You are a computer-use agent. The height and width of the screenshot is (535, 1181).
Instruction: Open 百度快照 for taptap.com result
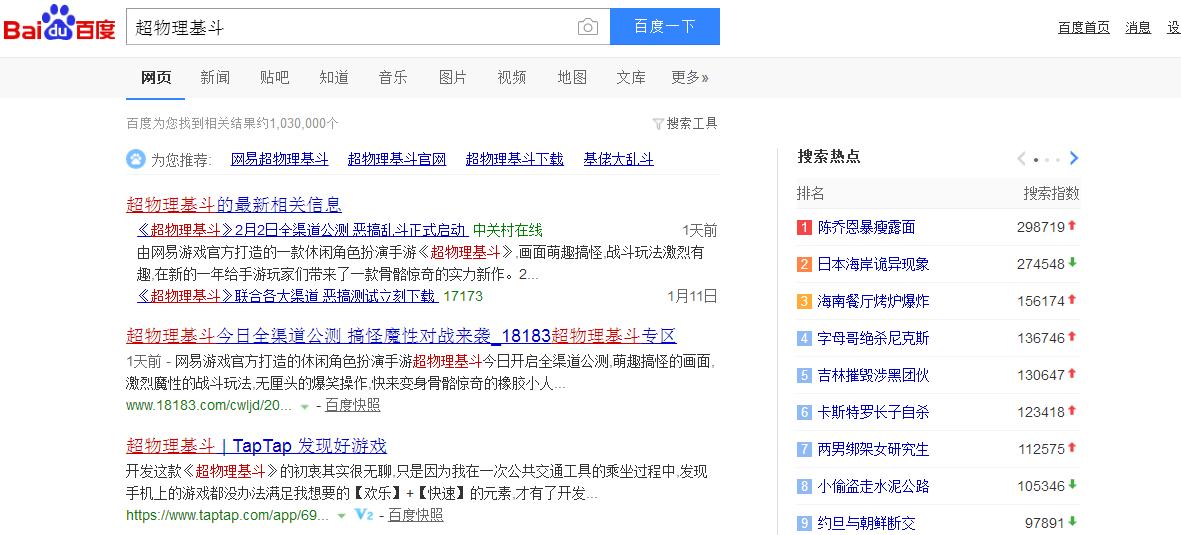(x=416, y=515)
